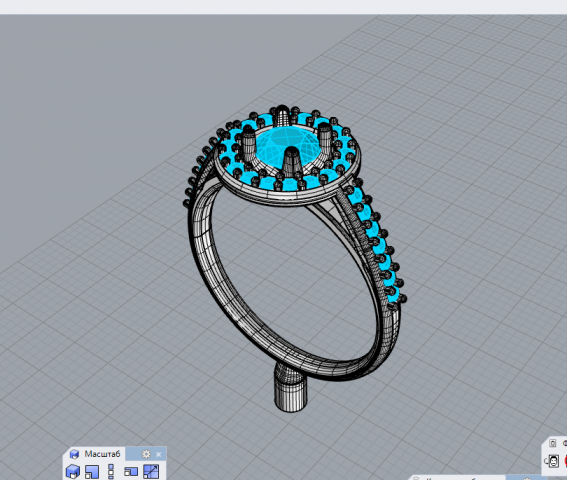
Task: Select the Scale 1-D tool
Action: [111, 472]
